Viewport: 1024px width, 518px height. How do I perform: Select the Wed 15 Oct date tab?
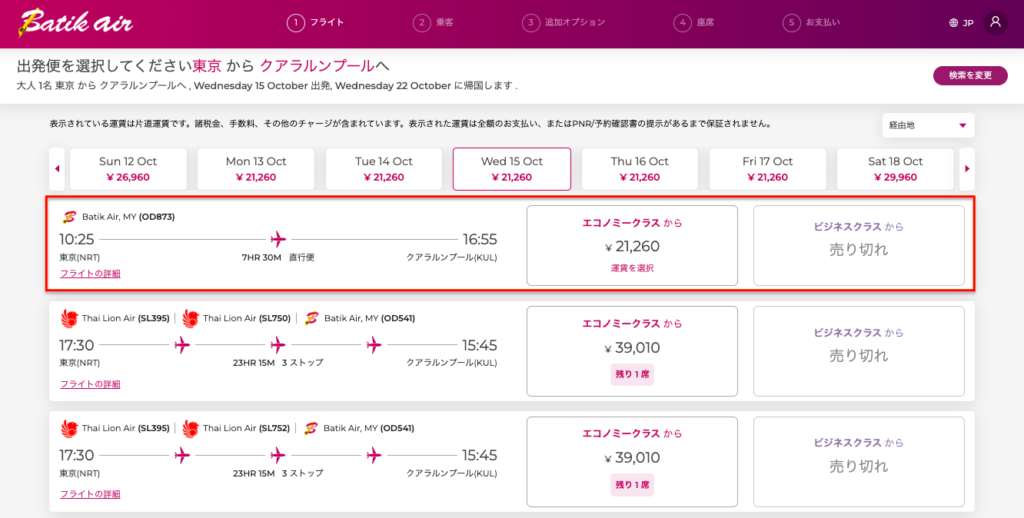[512, 169]
